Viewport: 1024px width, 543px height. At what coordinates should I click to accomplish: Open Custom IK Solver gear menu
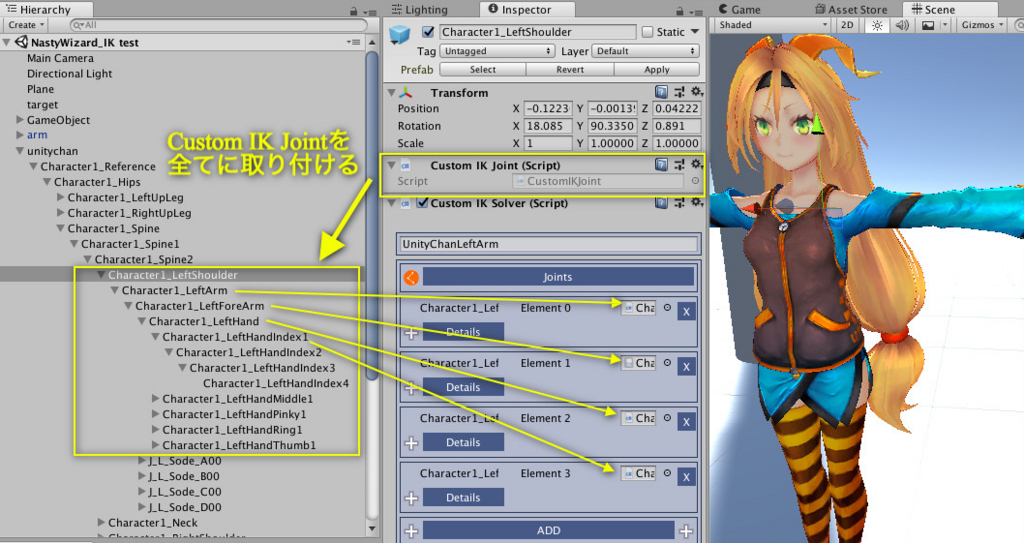pyautogui.click(x=697, y=203)
